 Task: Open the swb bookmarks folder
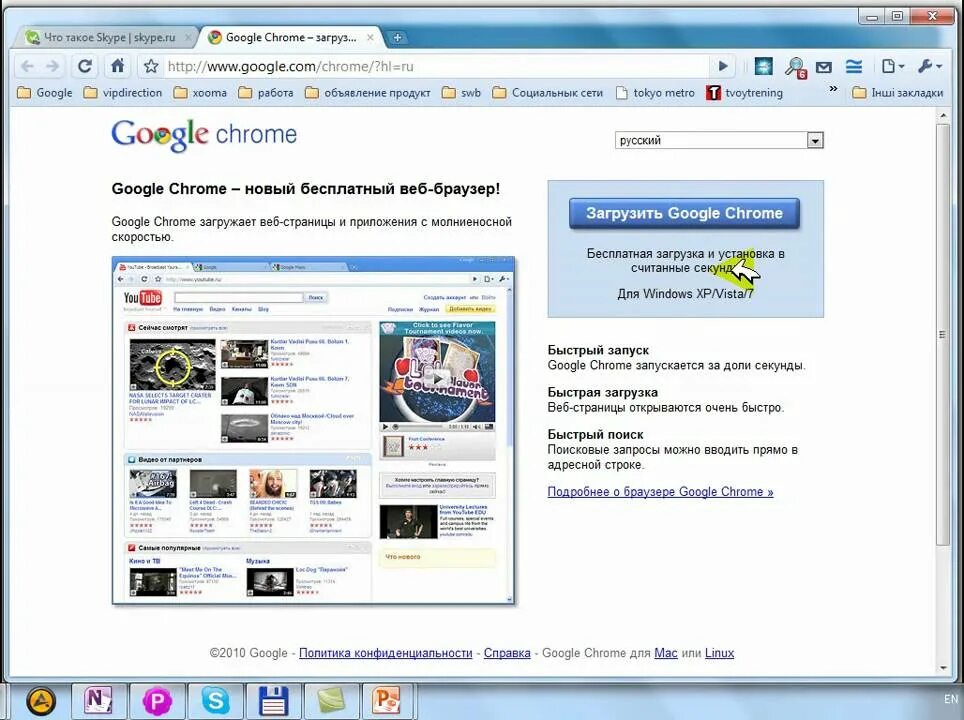tap(461, 93)
